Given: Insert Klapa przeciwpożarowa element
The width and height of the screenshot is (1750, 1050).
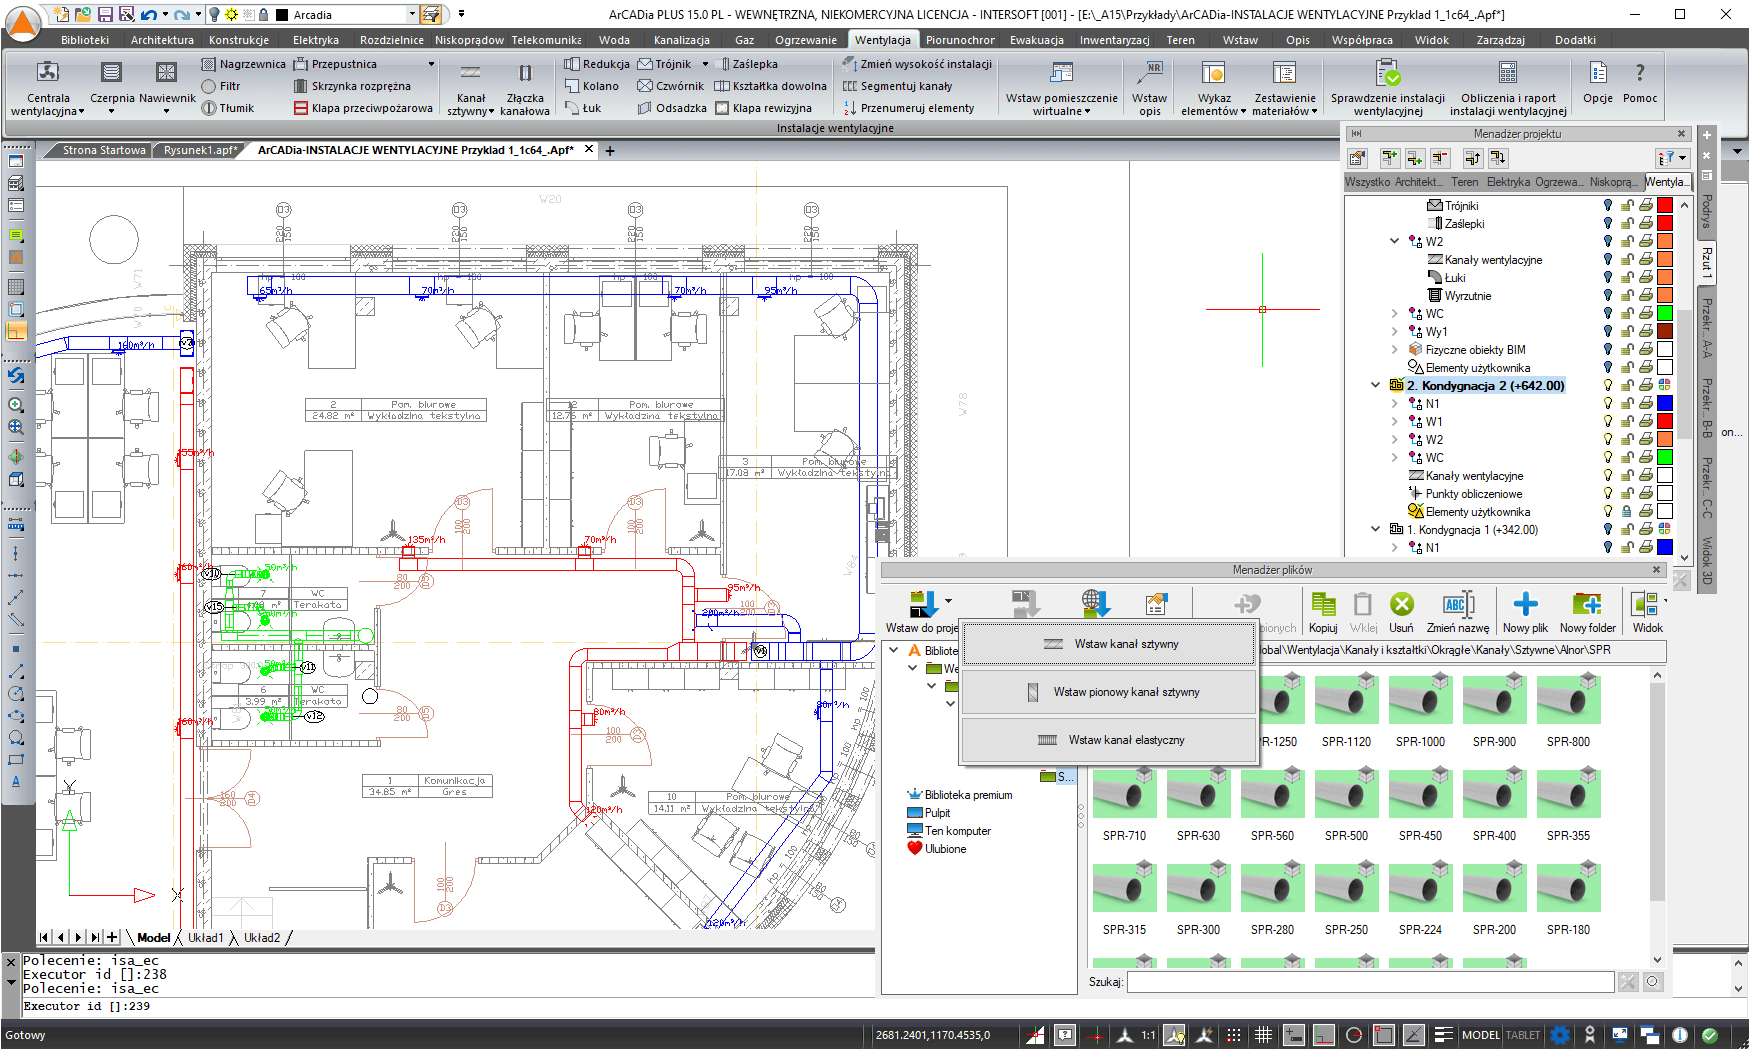Looking at the screenshot, I should click(363, 108).
